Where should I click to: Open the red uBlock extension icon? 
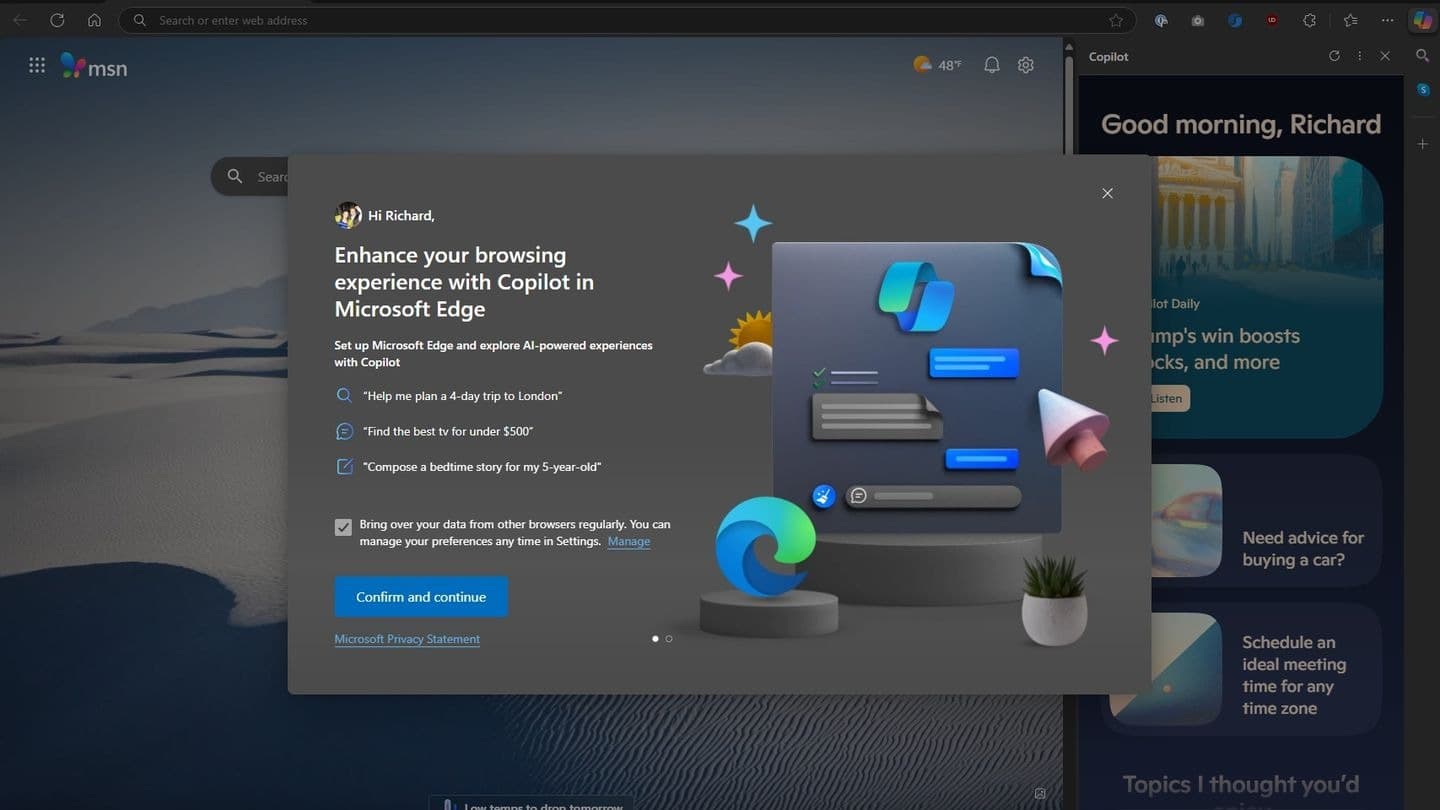[x=1272, y=20]
